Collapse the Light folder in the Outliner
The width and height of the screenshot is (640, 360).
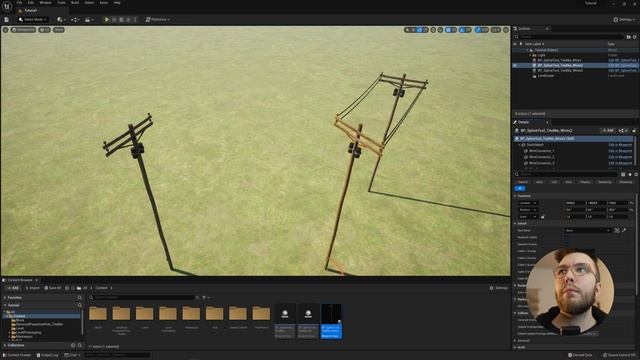tap(530, 55)
